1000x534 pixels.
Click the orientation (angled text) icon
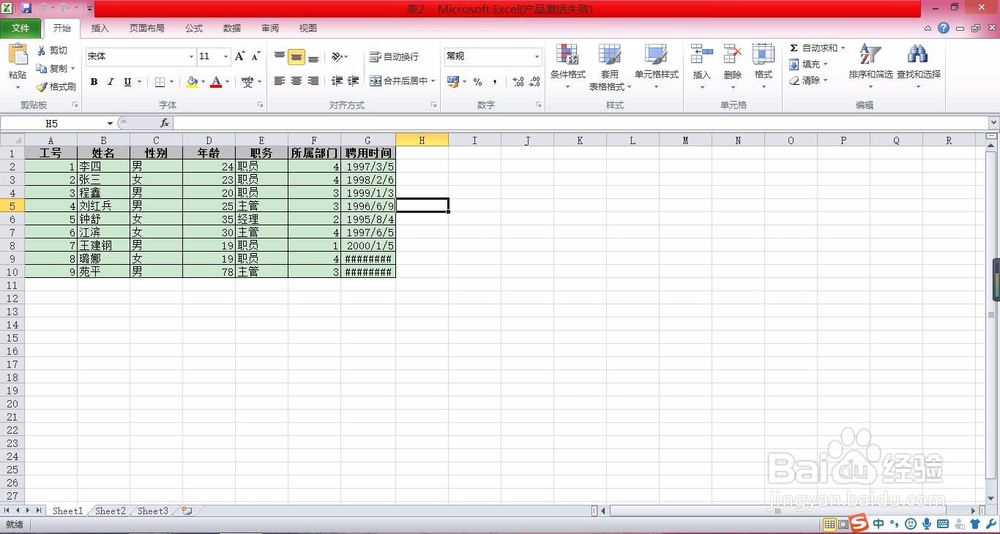[x=337, y=57]
